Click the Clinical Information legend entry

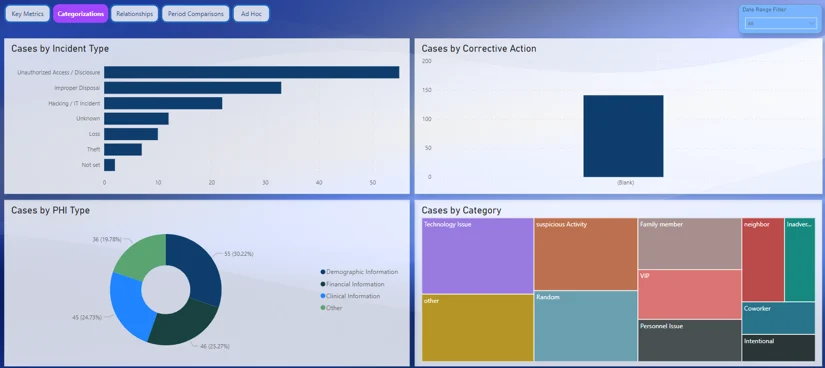[350, 296]
